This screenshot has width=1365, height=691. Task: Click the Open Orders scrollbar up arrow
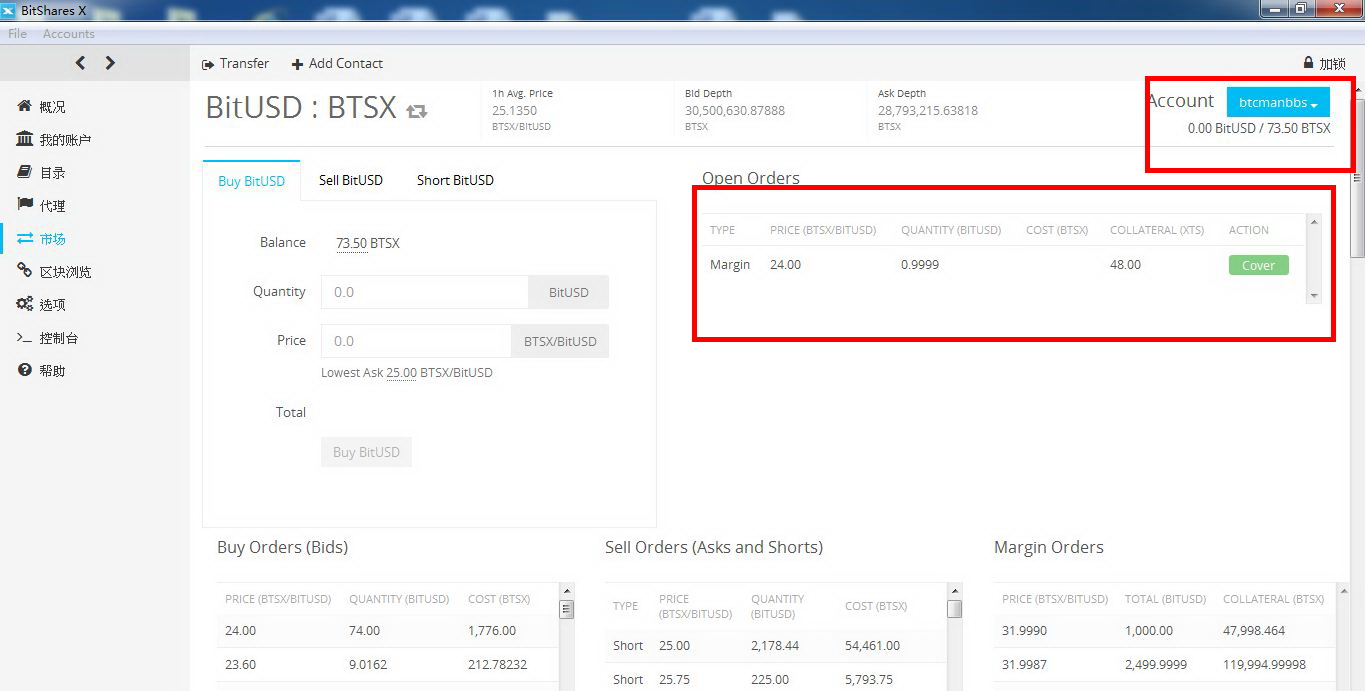(x=1314, y=221)
